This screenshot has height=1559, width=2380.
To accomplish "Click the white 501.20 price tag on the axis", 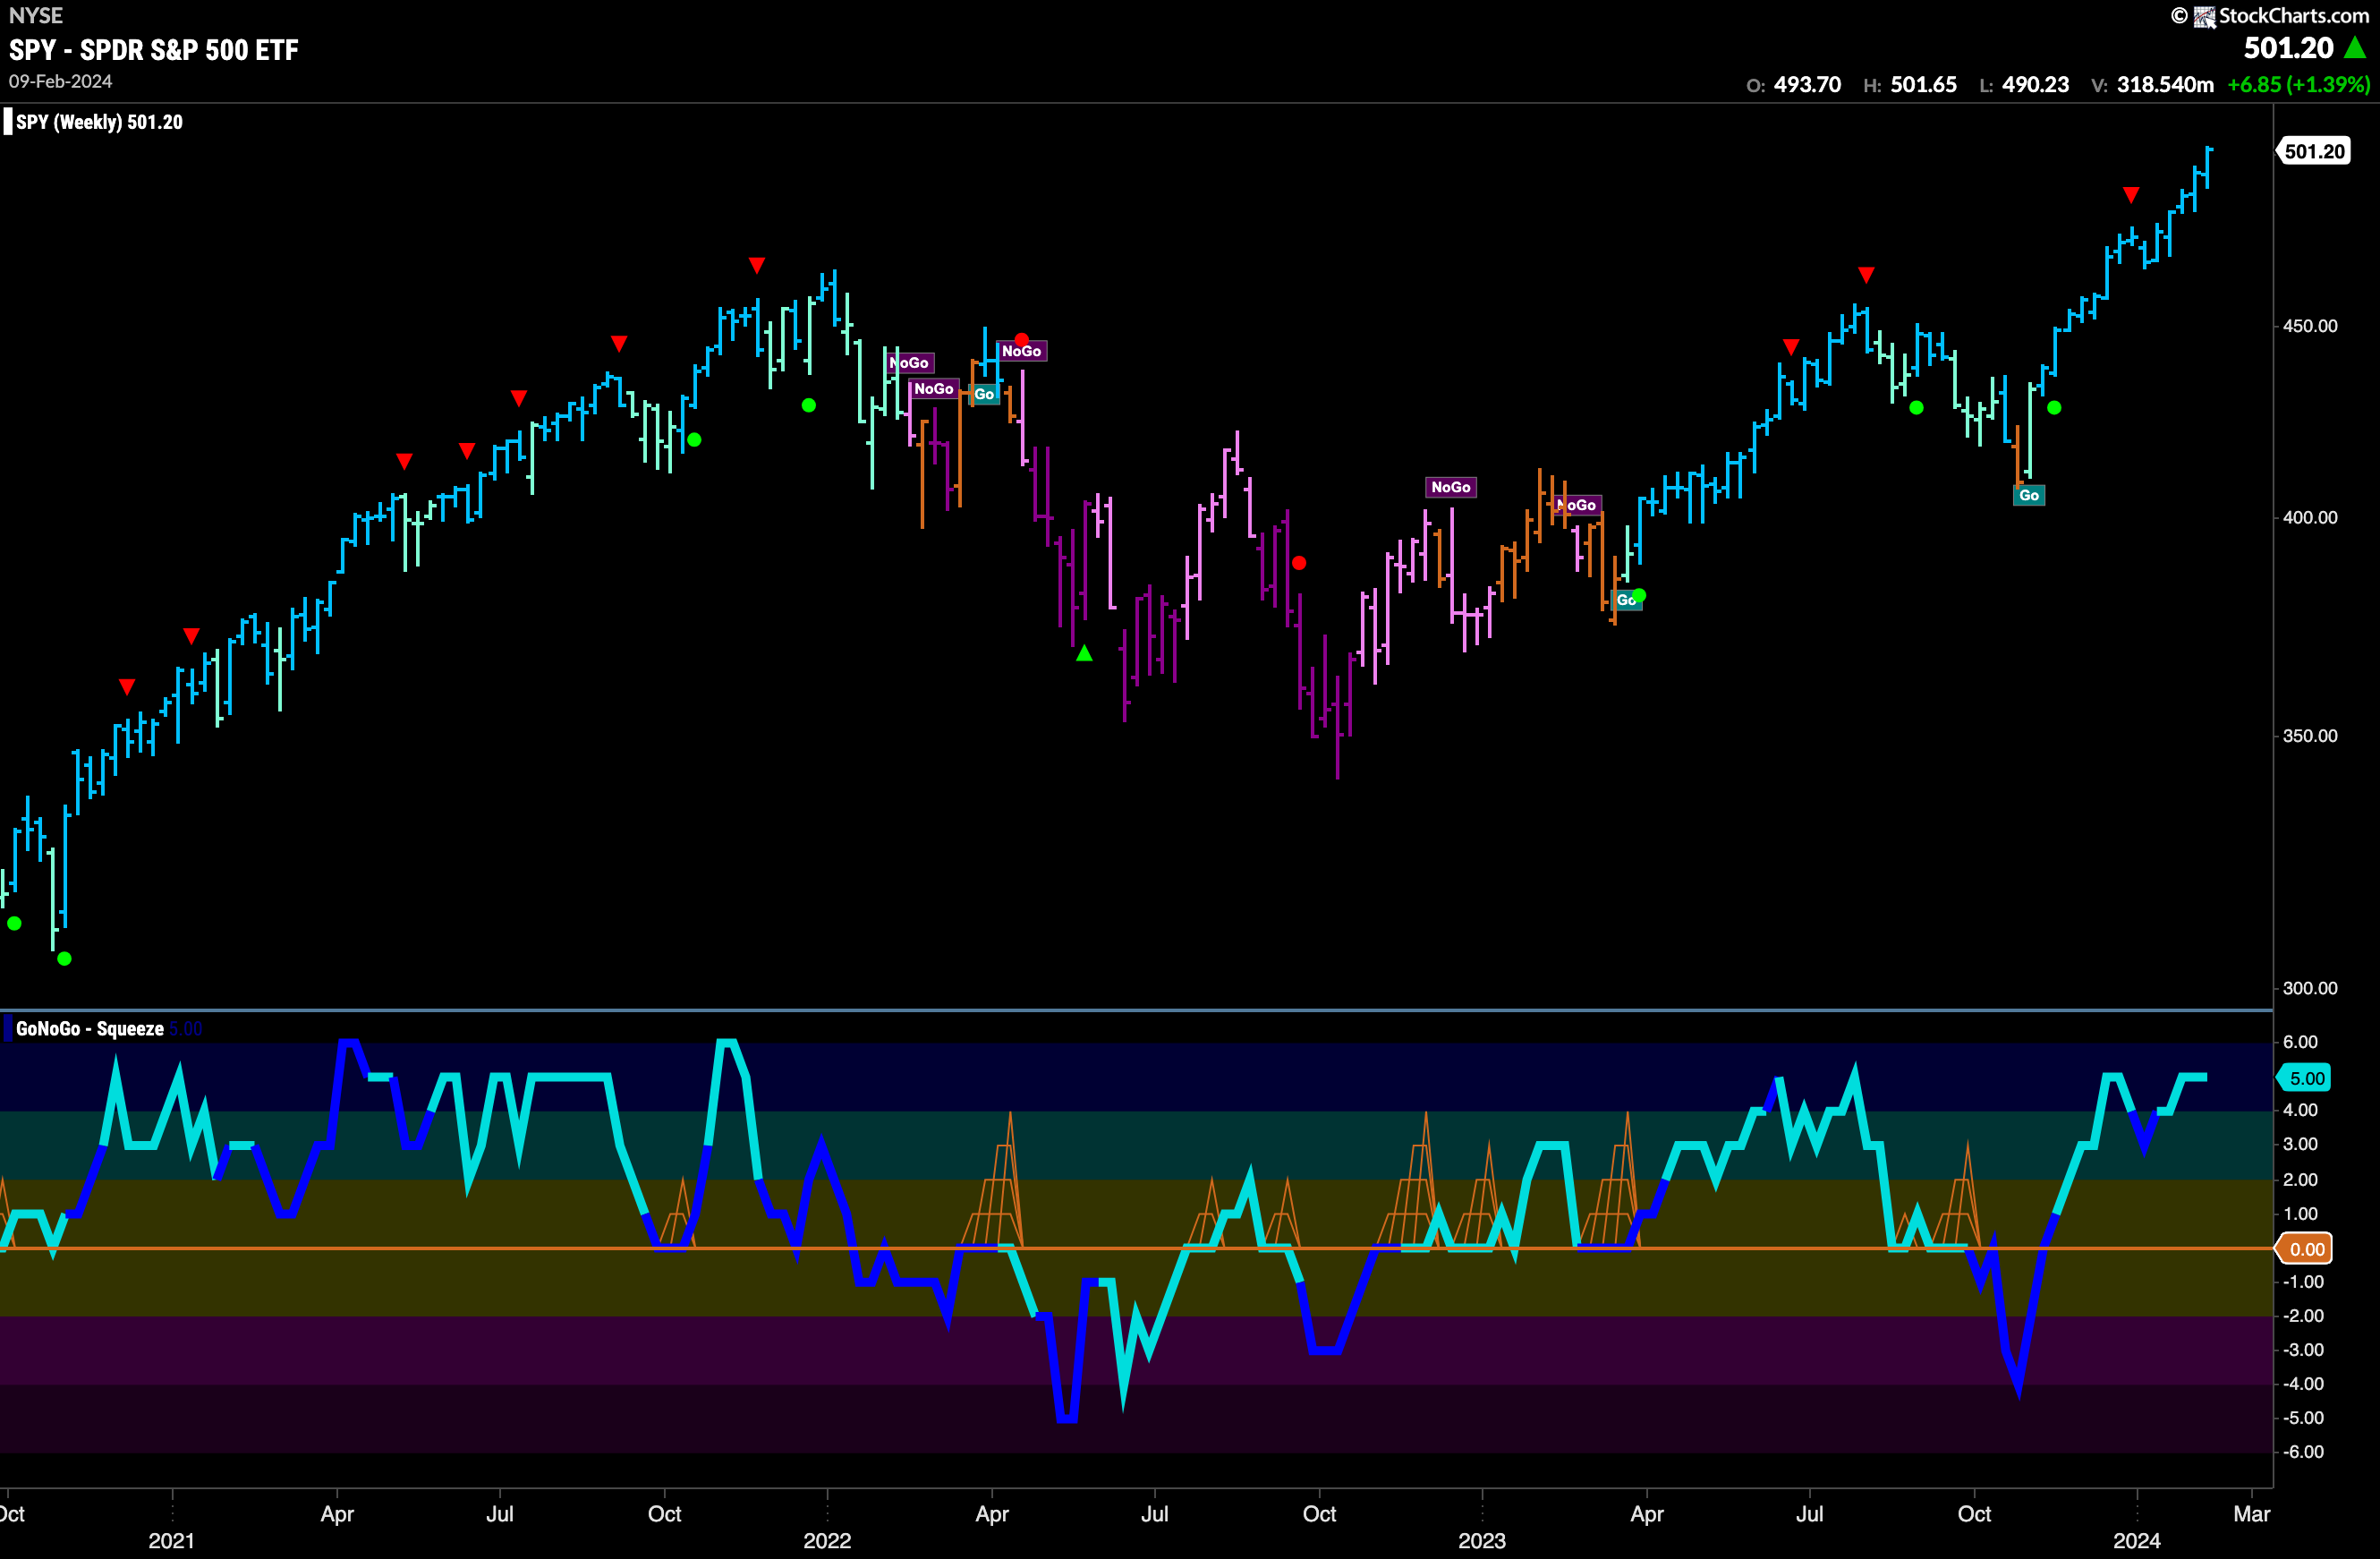I will tap(2314, 151).
